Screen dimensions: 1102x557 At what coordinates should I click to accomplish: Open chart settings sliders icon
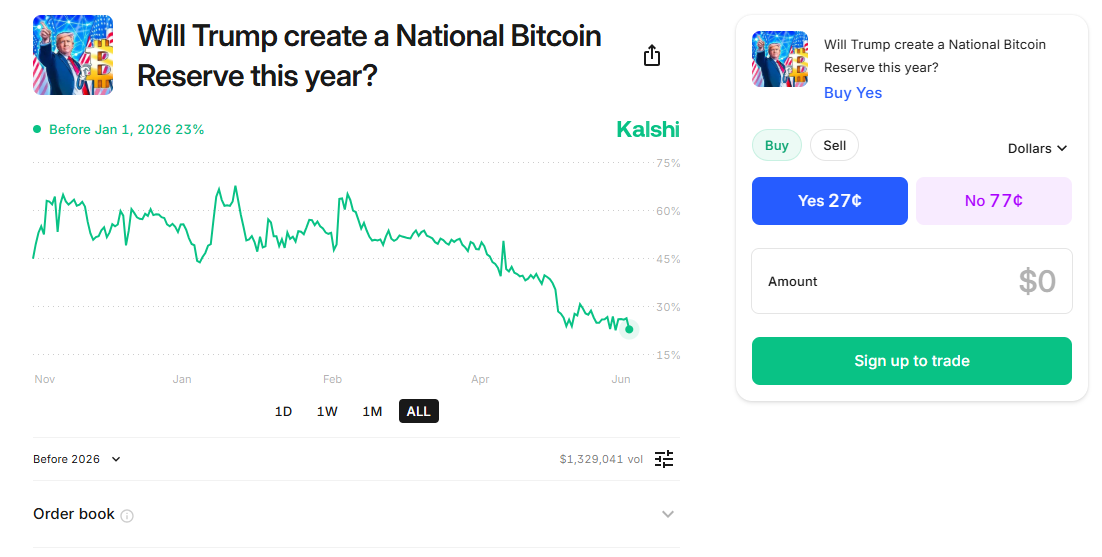click(x=664, y=459)
